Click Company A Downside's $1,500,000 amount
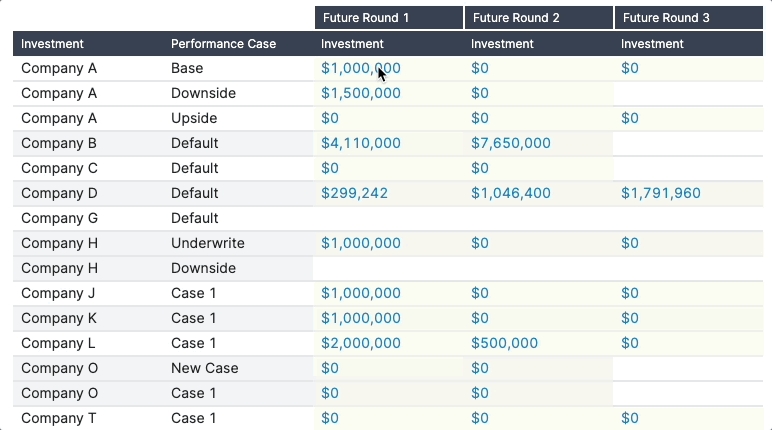This screenshot has height=430, width=772. (361, 93)
